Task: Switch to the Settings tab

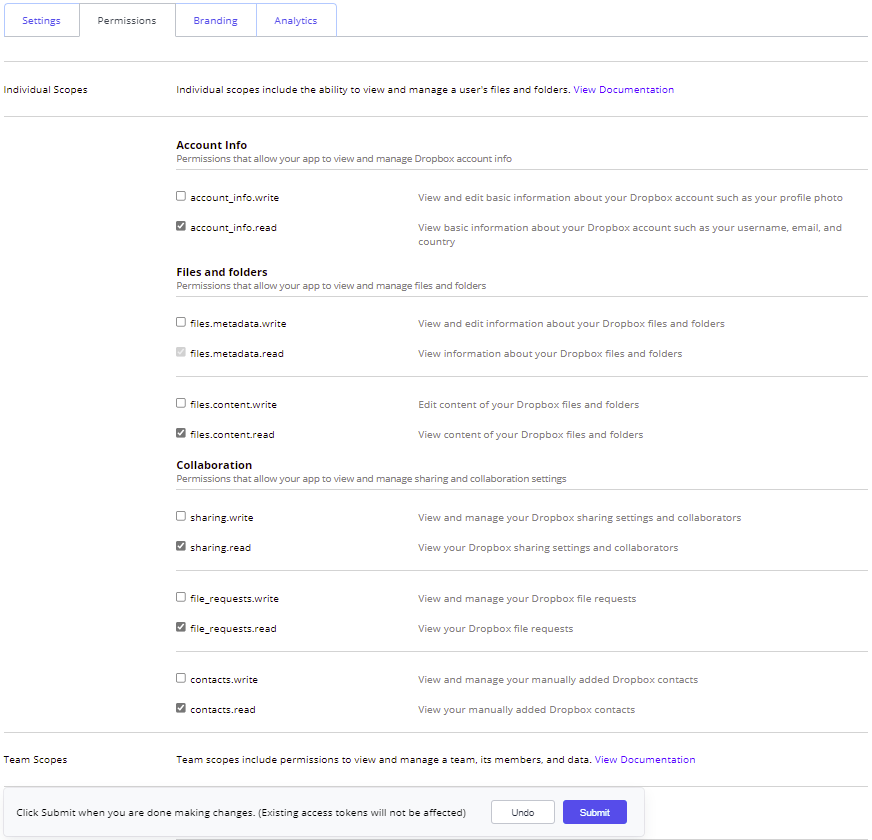Action: (42, 21)
